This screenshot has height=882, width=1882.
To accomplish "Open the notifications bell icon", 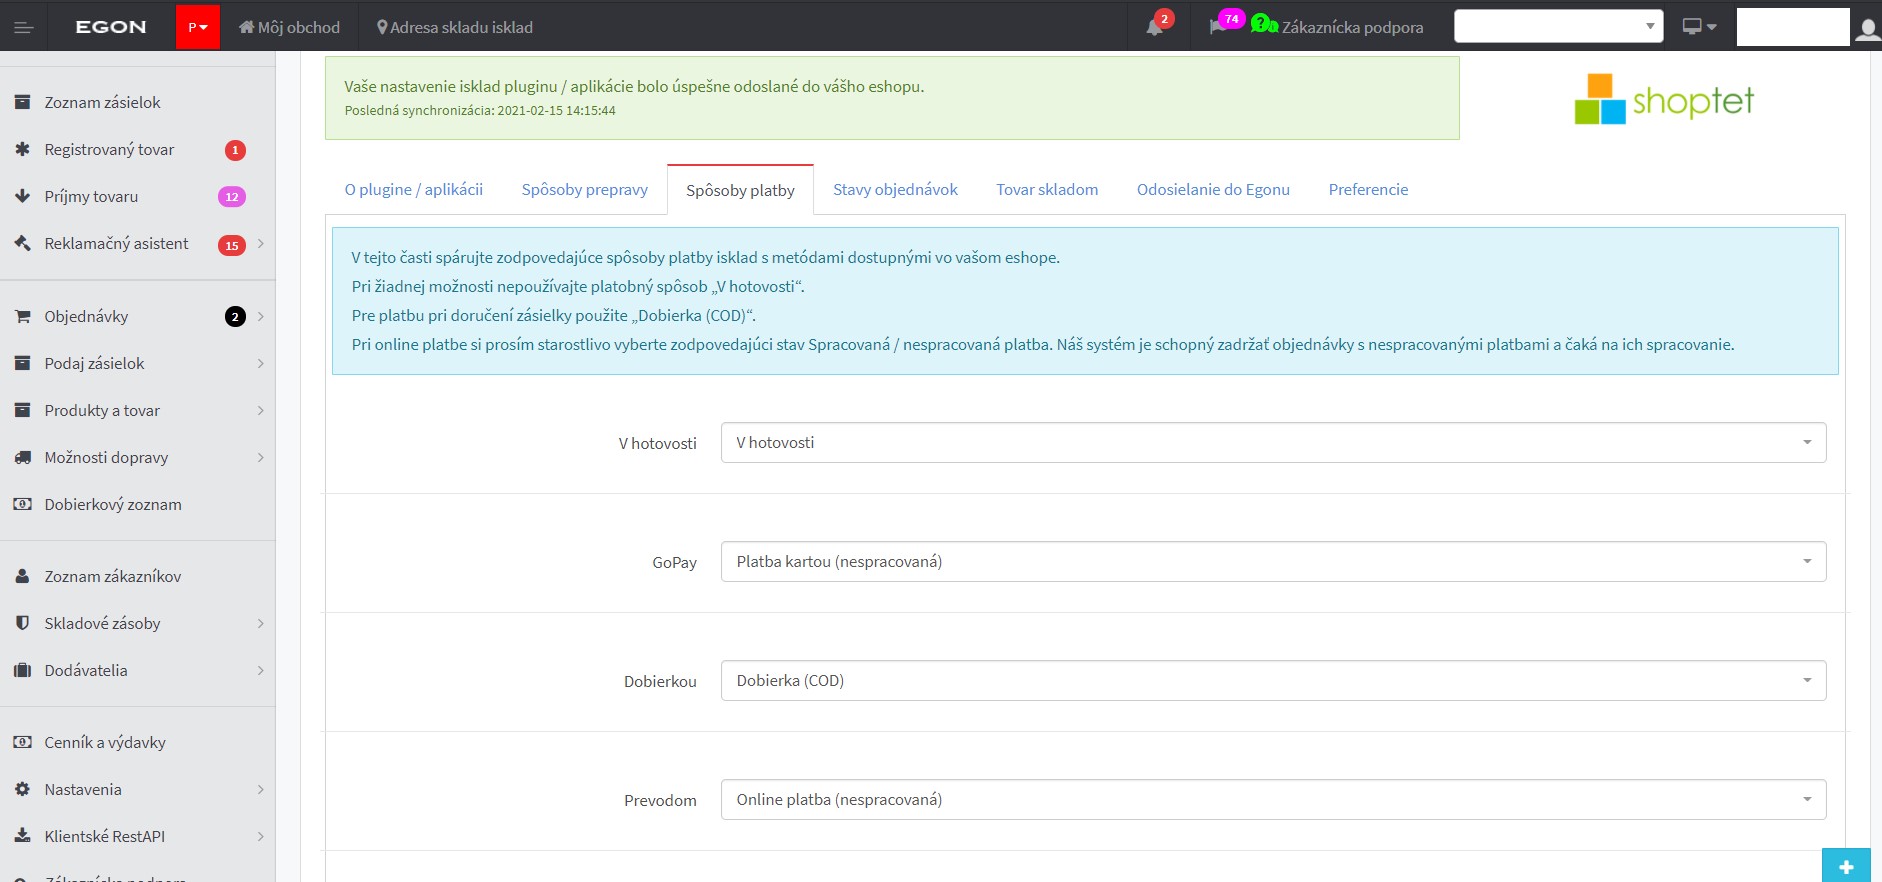I will [x=1155, y=27].
